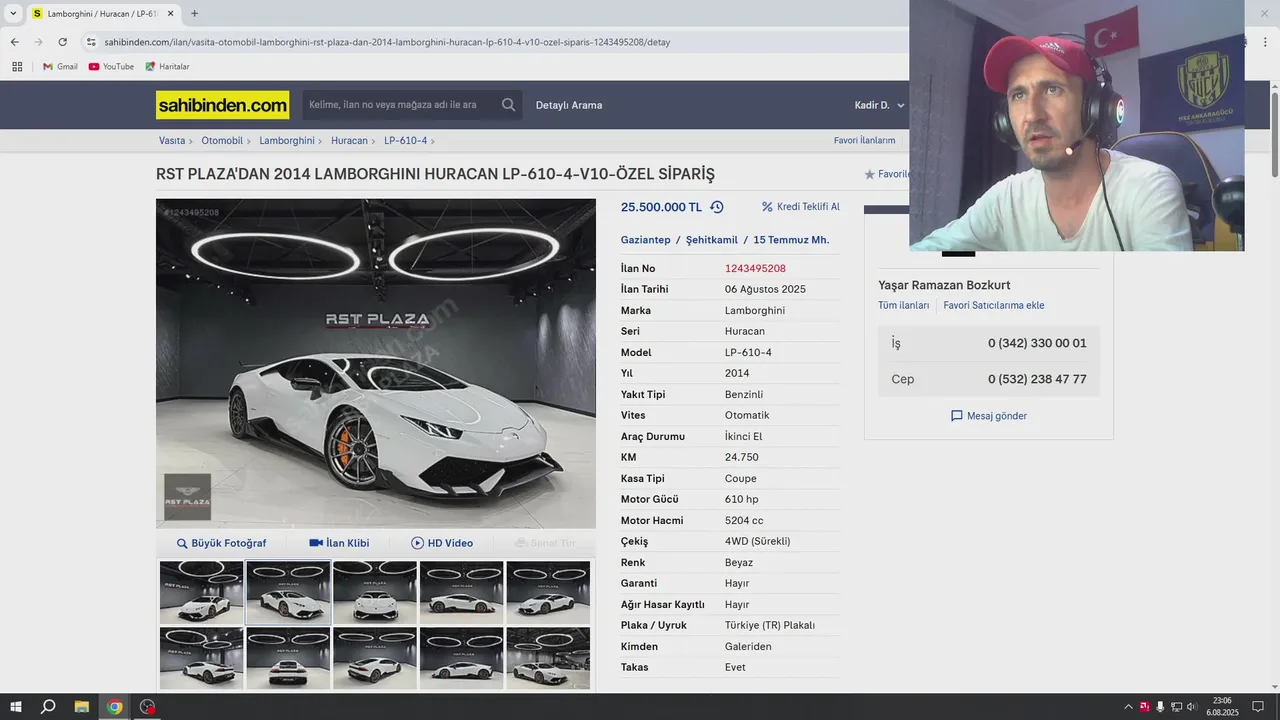Play İlan Klibi

tap(339, 543)
